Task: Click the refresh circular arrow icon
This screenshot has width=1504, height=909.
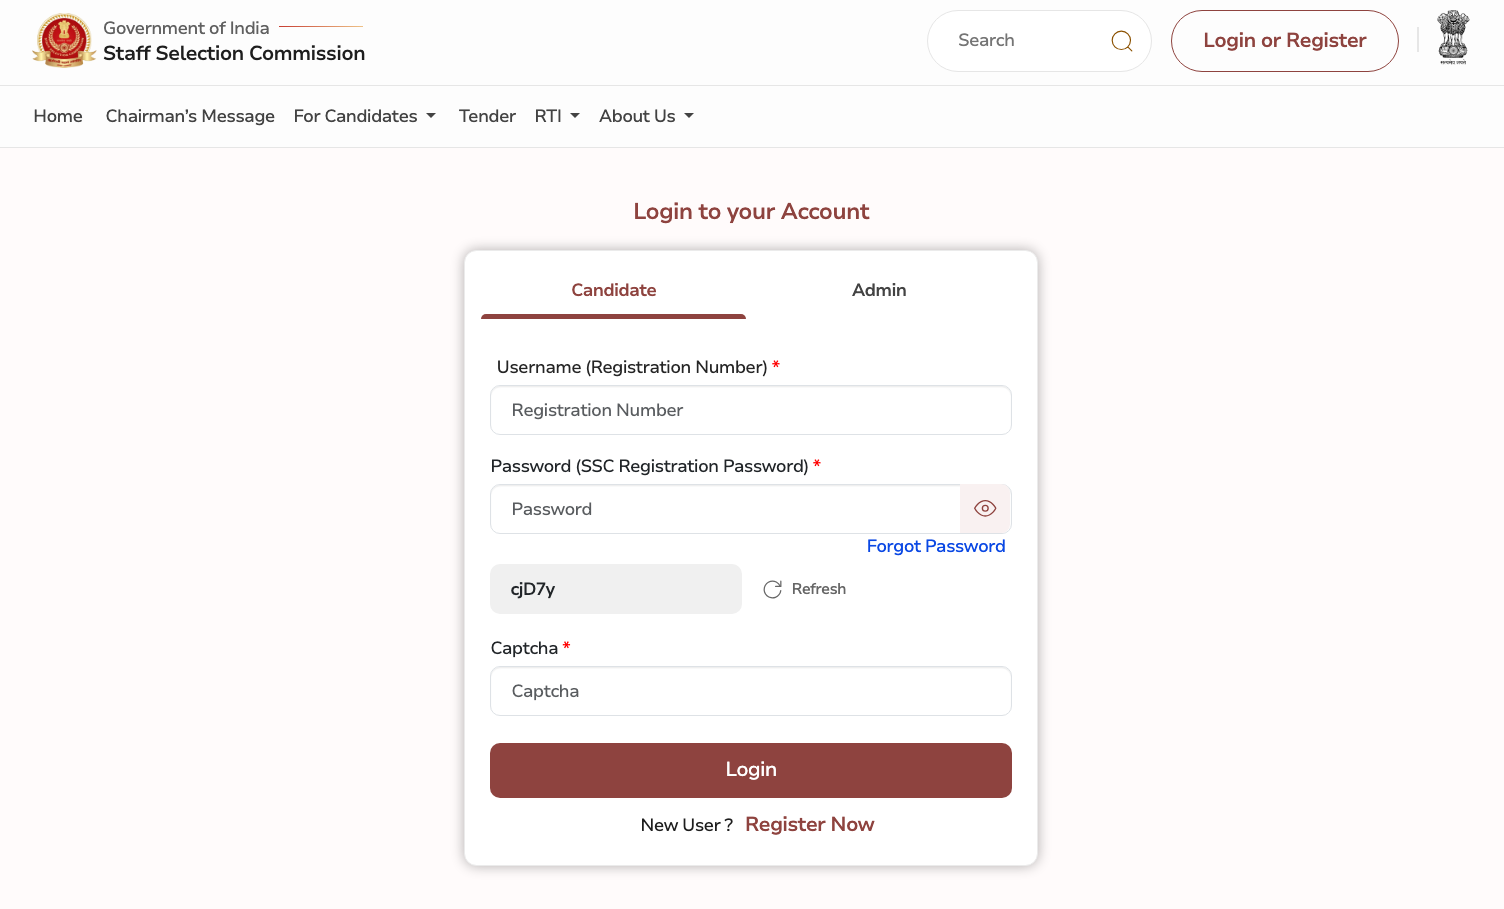Action: pyautogui.click(x=771, y=589)
